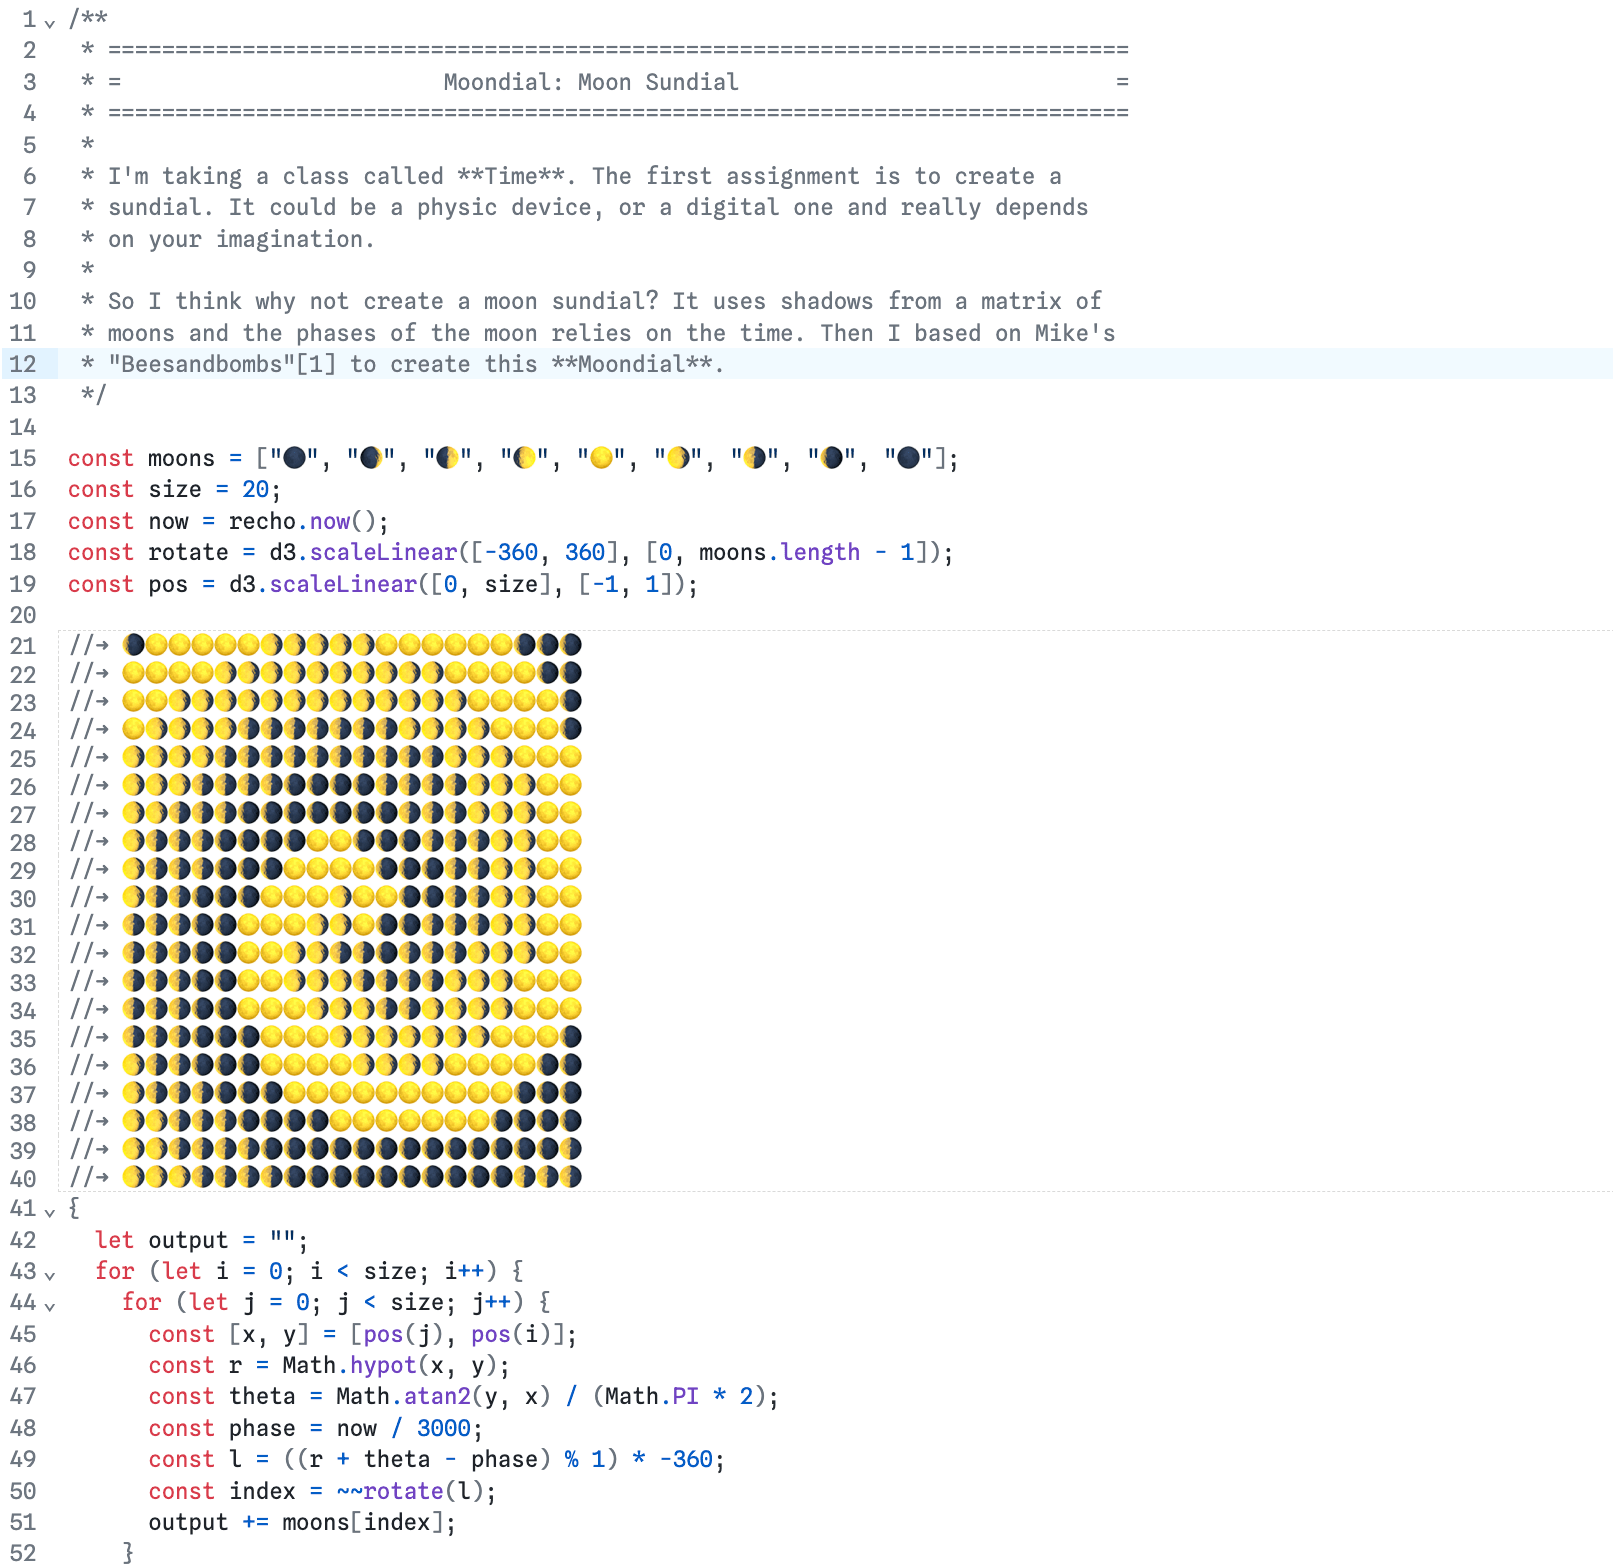Click the waning crescent emoji in moons array
Screen dimensions: 1613x1567
tap(832, 458)
